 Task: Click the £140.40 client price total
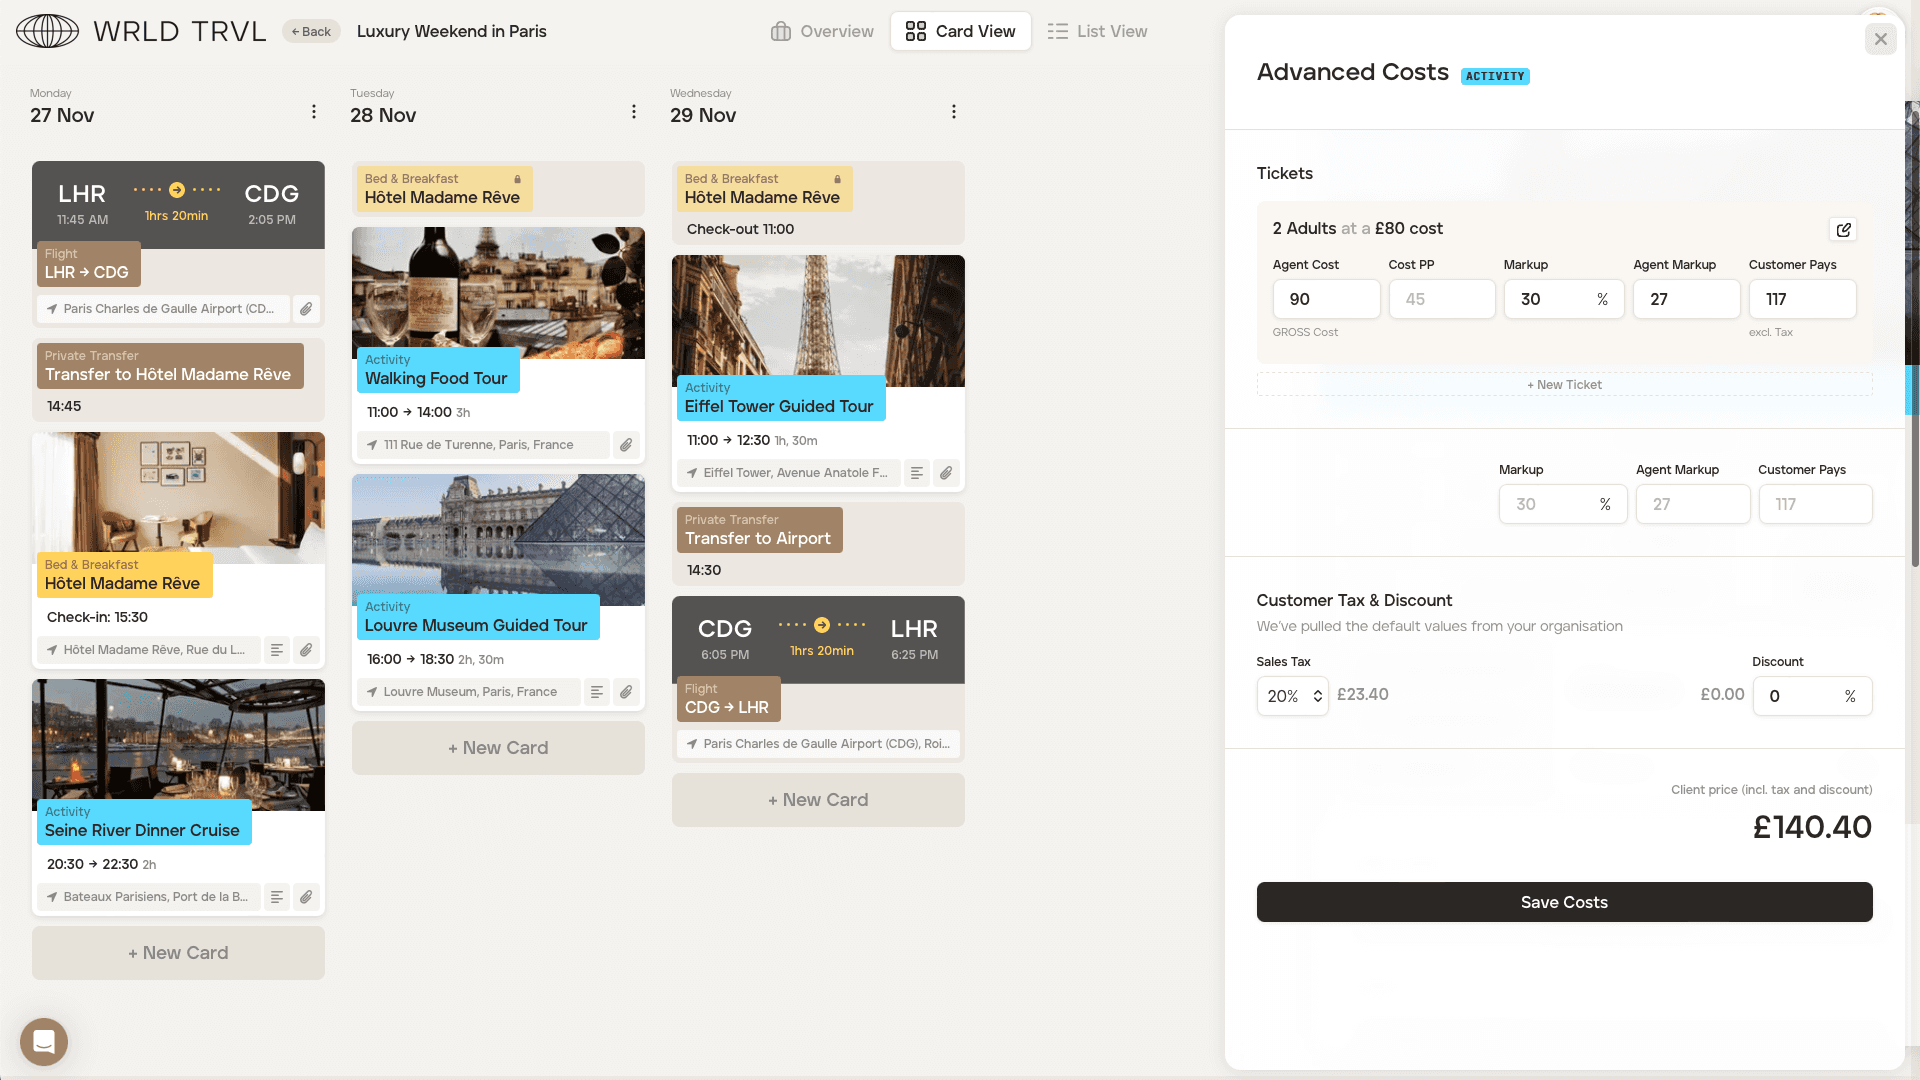pyautogui.click(x=1812, y=827)
